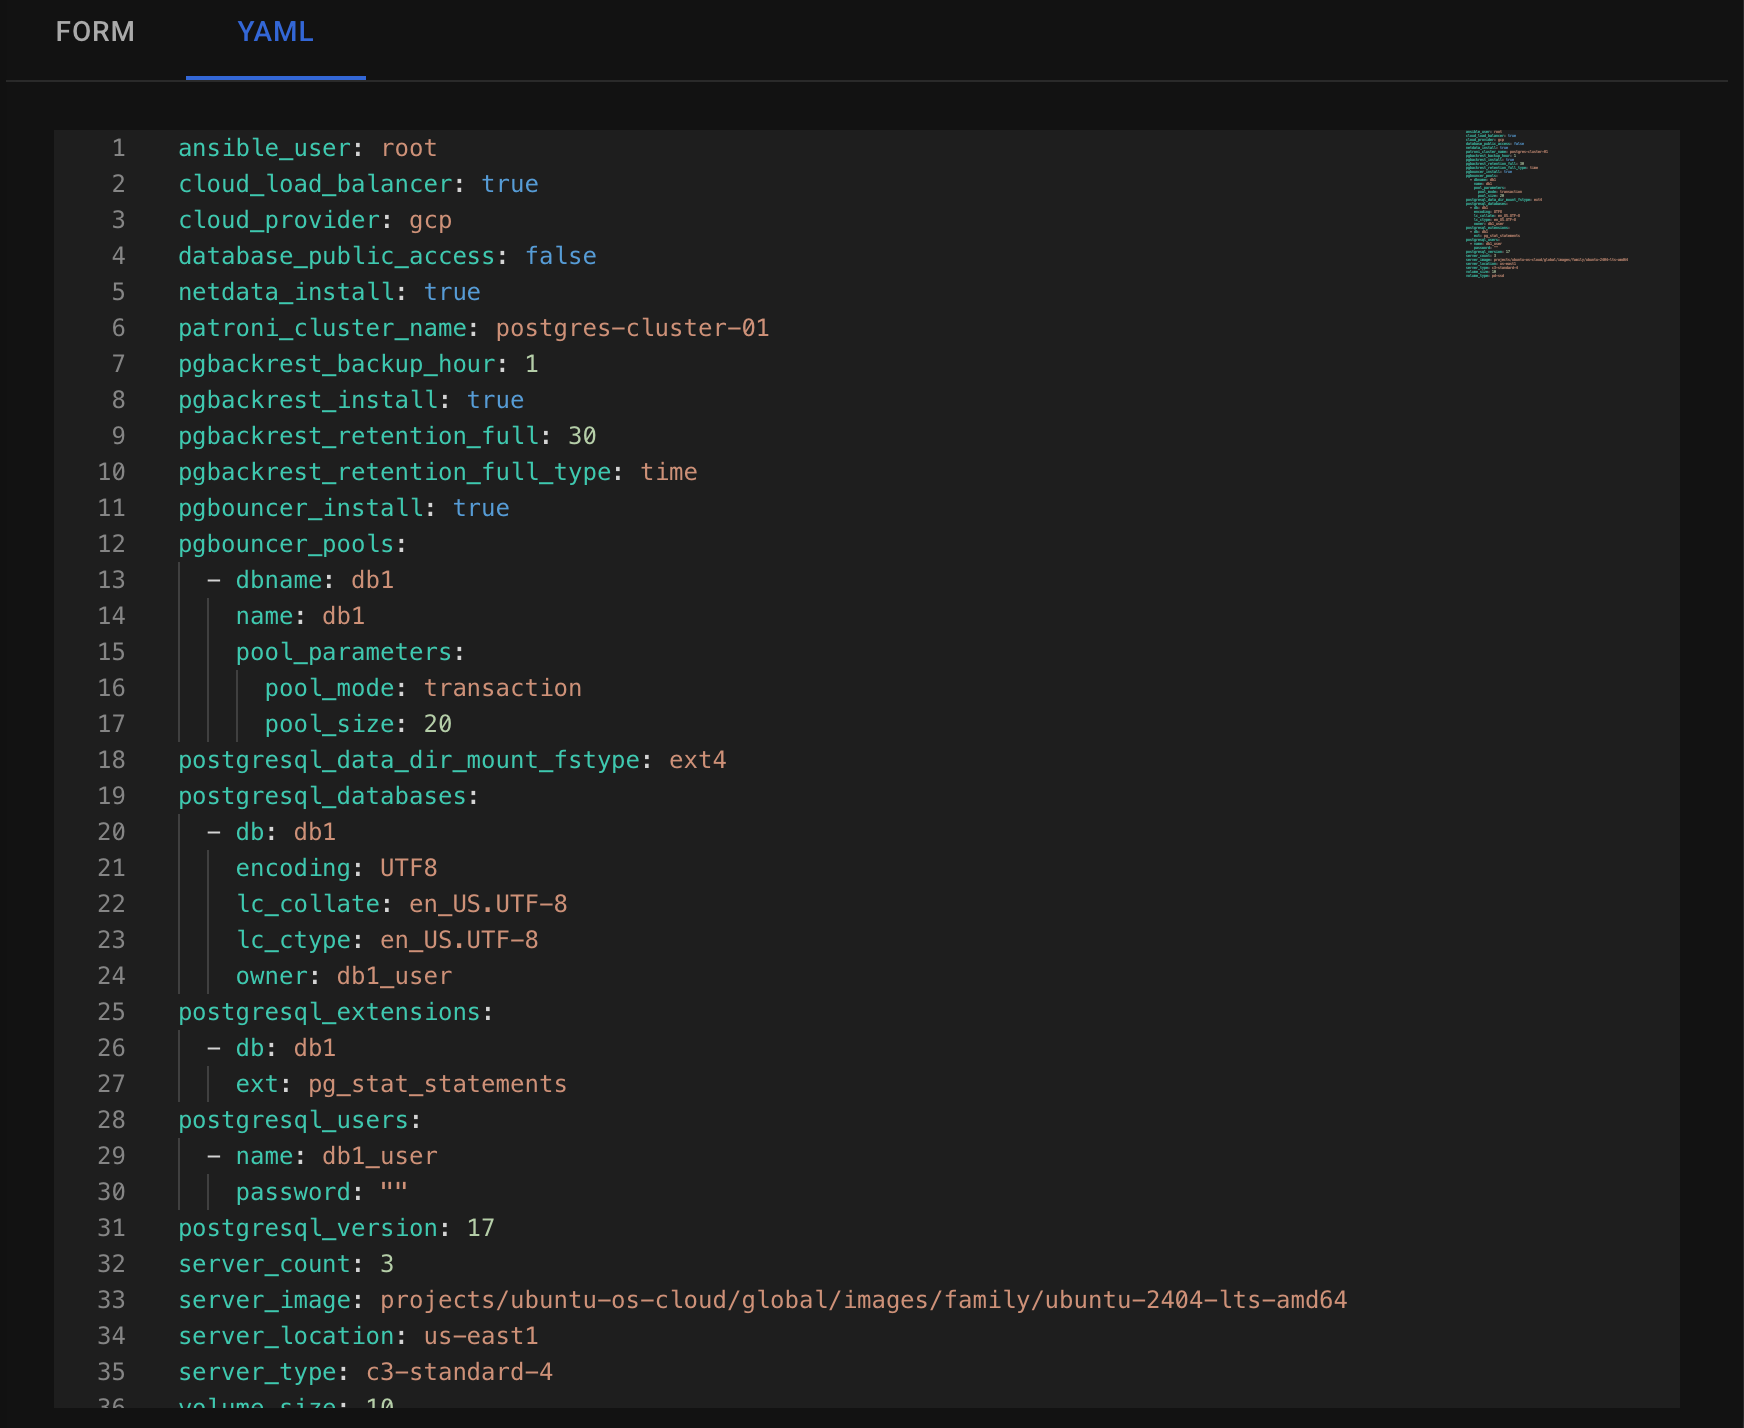Click the cloud_provider value gcp
This screenshot has width=1744, height=1428.
pyautogui.click(x=430, y=220)
